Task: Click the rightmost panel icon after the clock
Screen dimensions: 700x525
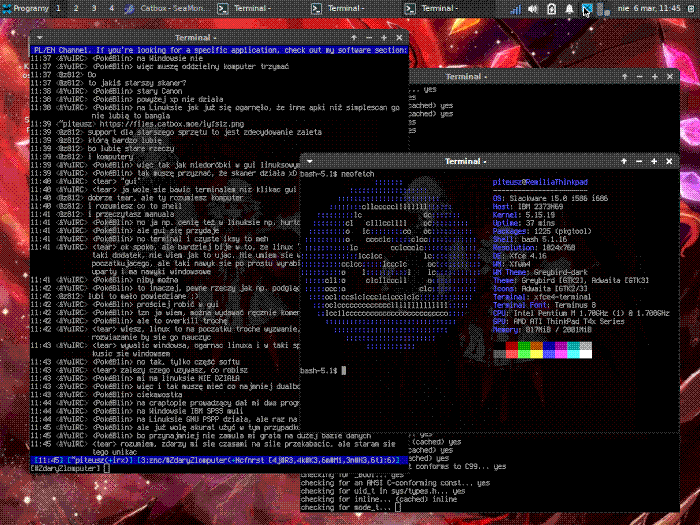Action: click(x=691, y=8)
